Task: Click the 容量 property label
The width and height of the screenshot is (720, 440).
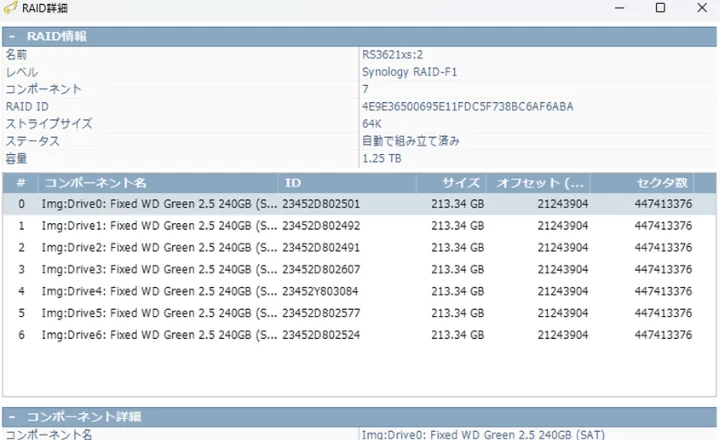Action: pyautogui.click(x=16, y=158)
